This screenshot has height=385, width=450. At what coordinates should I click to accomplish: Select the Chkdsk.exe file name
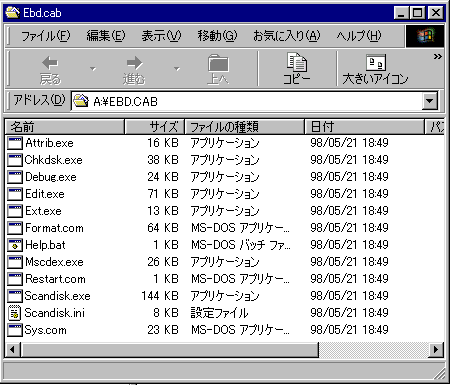(53, 160)
